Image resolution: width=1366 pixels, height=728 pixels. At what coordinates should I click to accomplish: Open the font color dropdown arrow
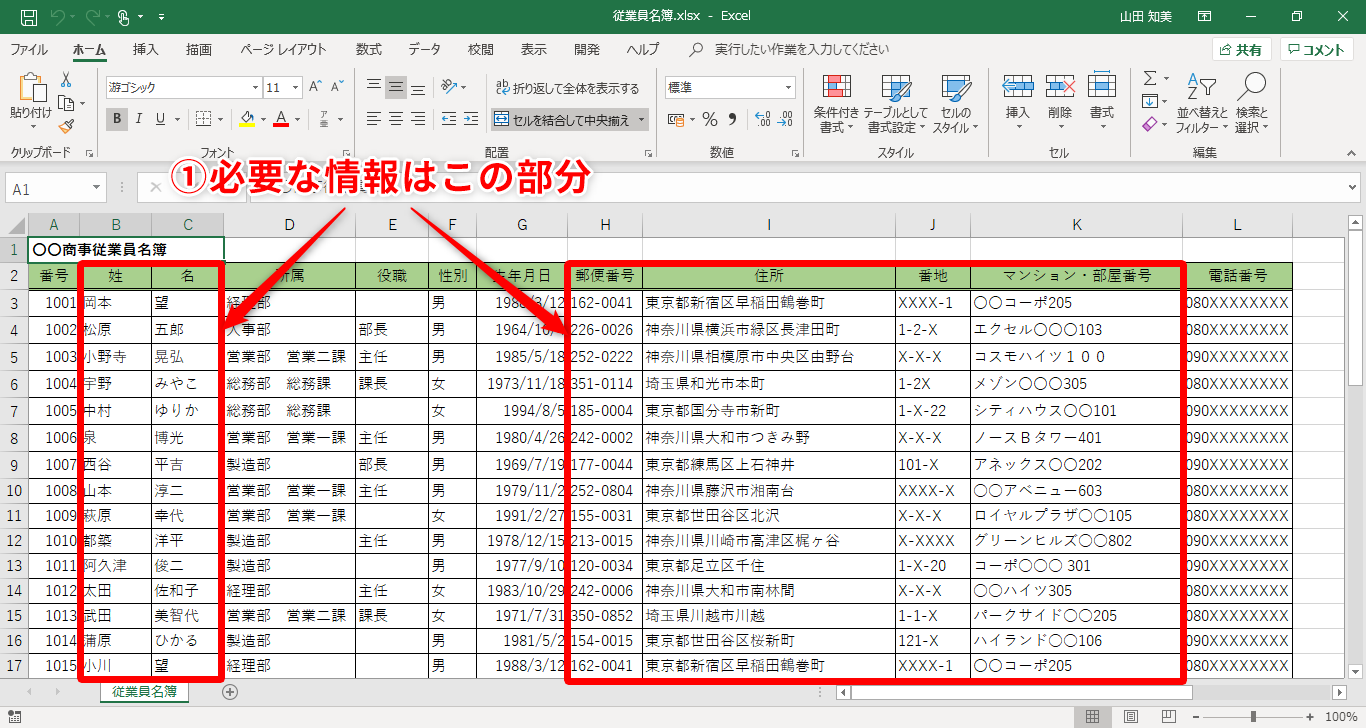(x=298, y=120)
